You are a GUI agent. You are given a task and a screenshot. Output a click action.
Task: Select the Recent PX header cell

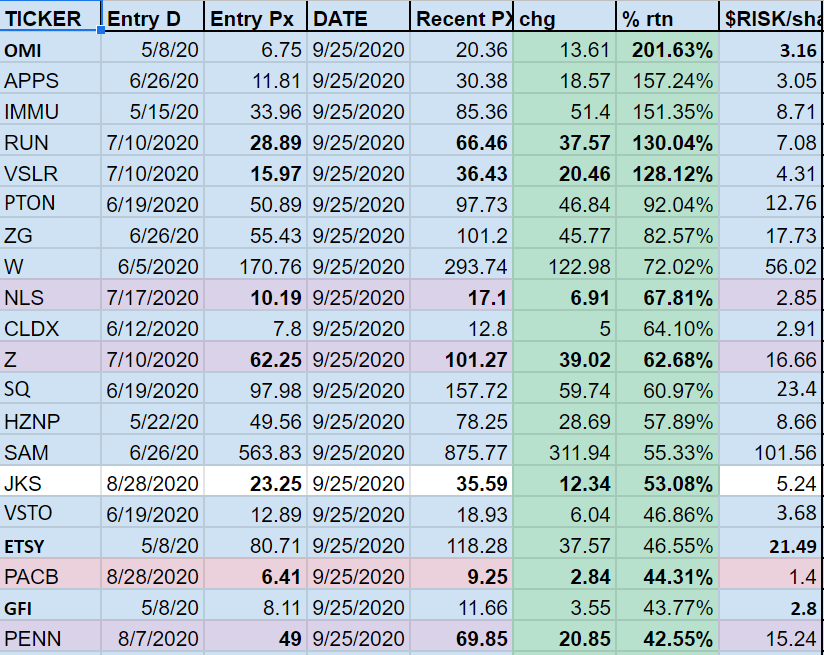point(461,16)
